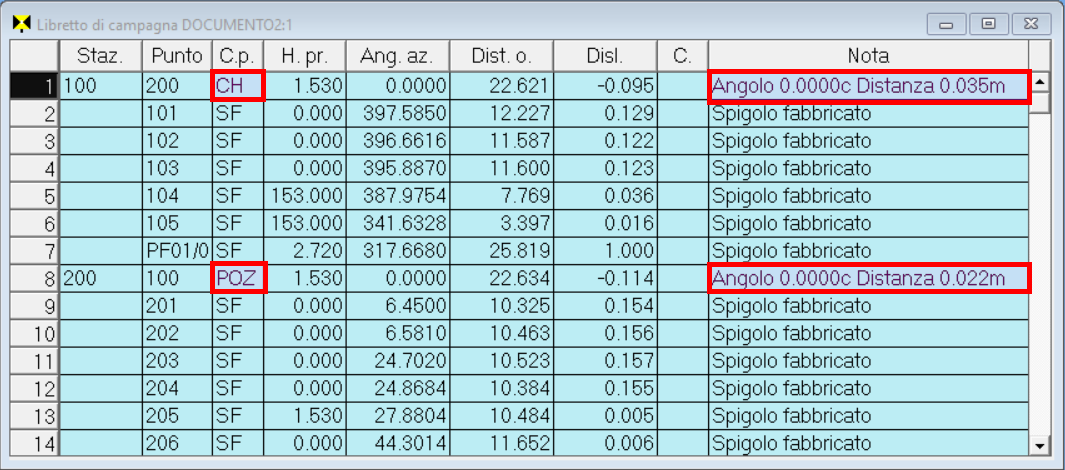Click the Nota column header
The width and height of the screenshot is (1065, 470).
click(x=868, y=56)
